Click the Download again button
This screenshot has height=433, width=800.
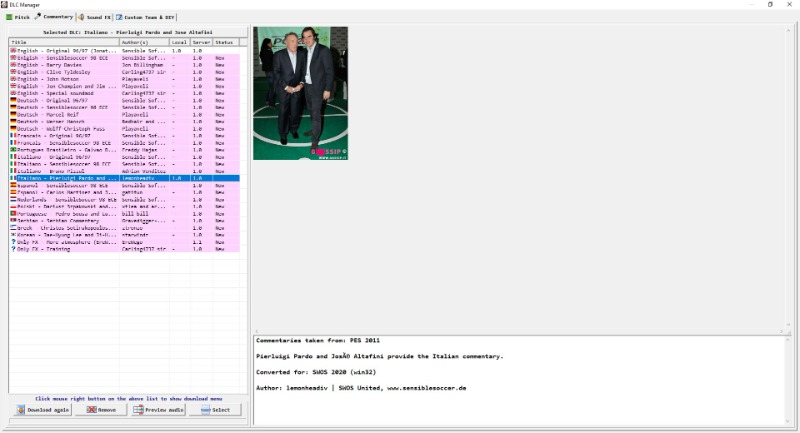(x=41, y=410)
